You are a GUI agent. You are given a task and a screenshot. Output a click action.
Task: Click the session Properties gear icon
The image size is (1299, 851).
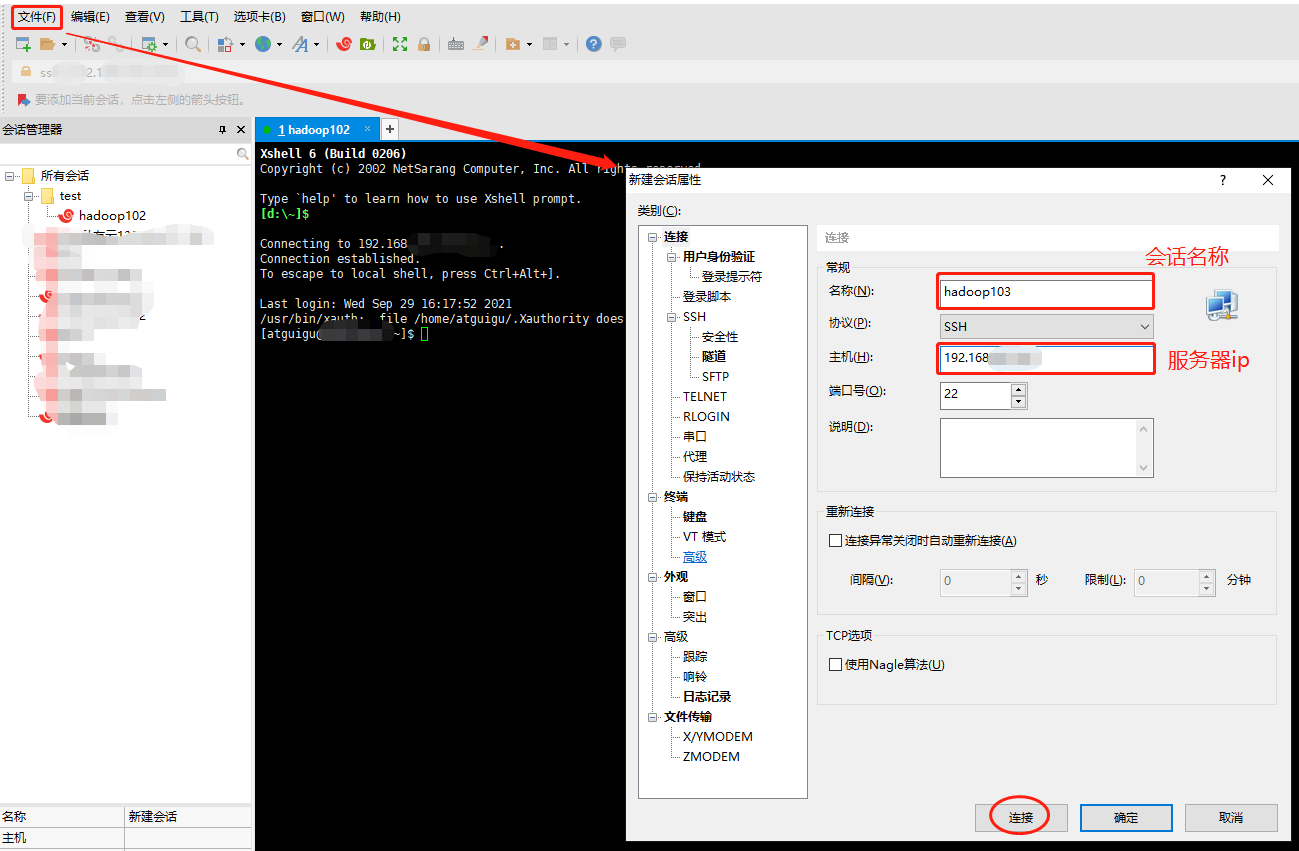149,44
